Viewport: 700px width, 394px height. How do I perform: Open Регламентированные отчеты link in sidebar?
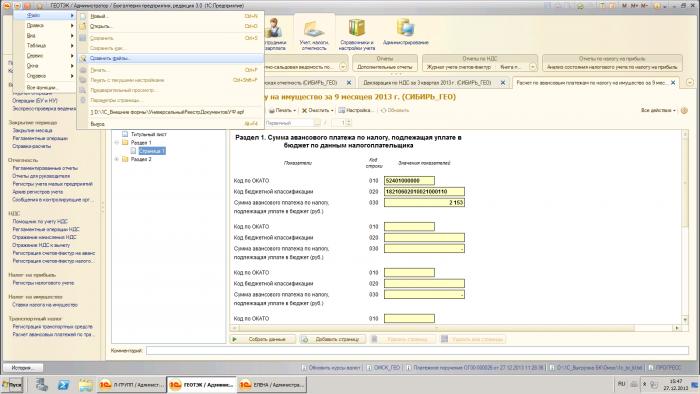click(x=45, y=168)
